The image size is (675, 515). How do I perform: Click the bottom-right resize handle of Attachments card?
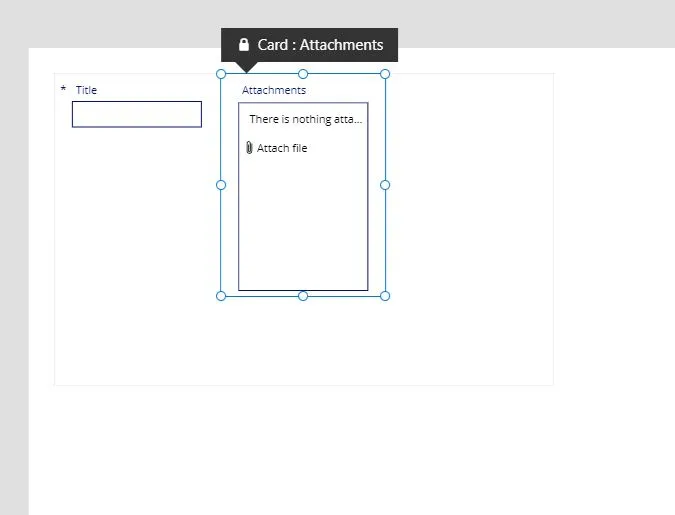pyautogui.click(x=385, y=296)
